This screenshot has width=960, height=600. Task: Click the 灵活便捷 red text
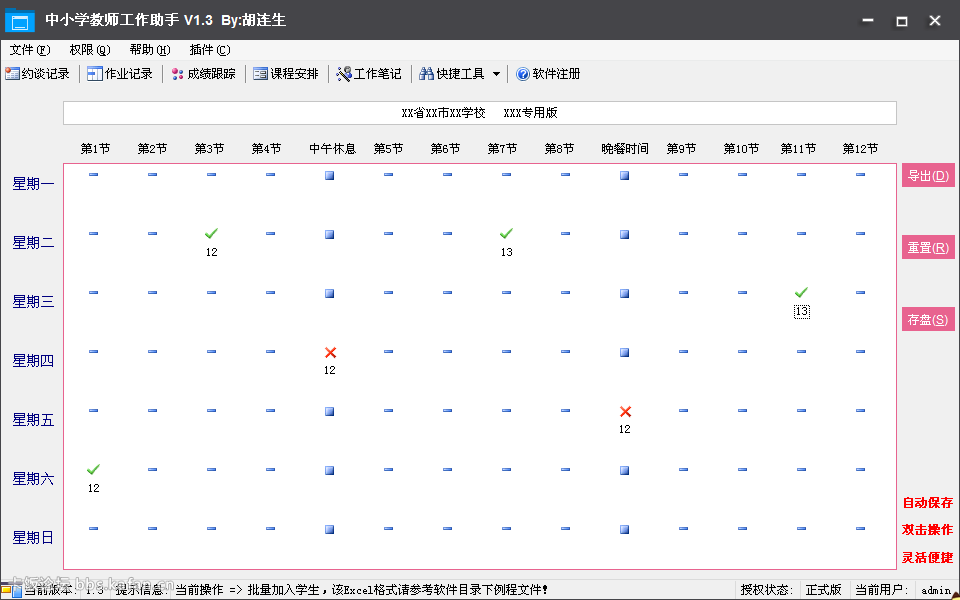point(928,558)
